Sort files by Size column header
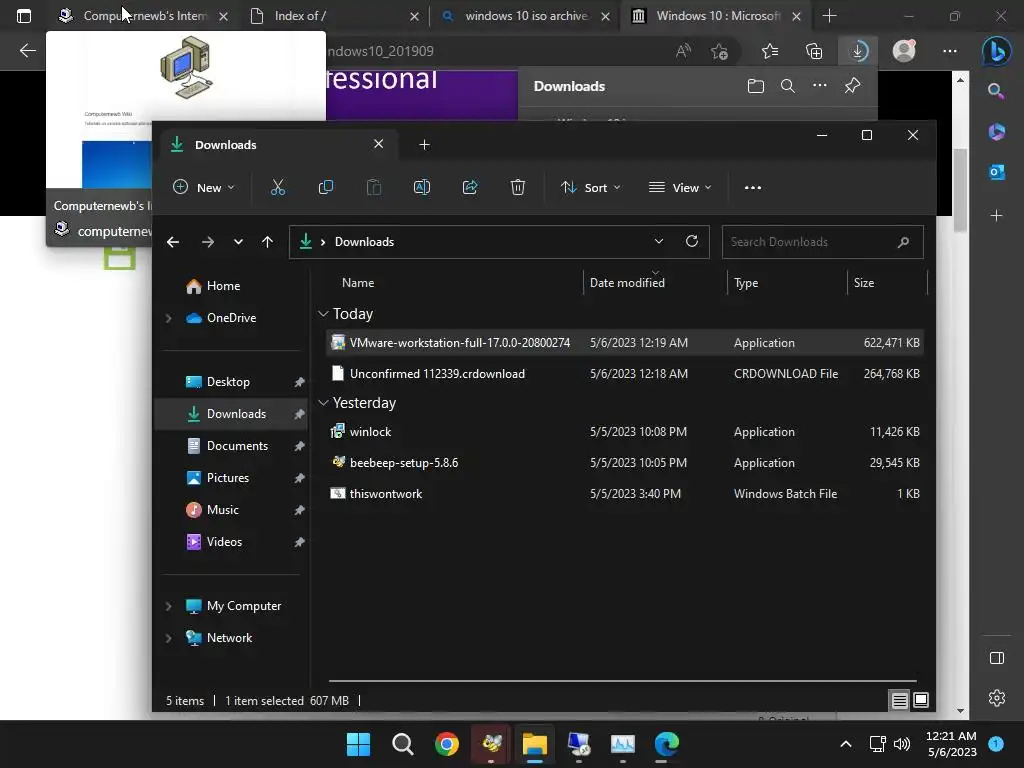Image resolution: width=1024 pixels, height=768 pixels. (x=863, y=283)
